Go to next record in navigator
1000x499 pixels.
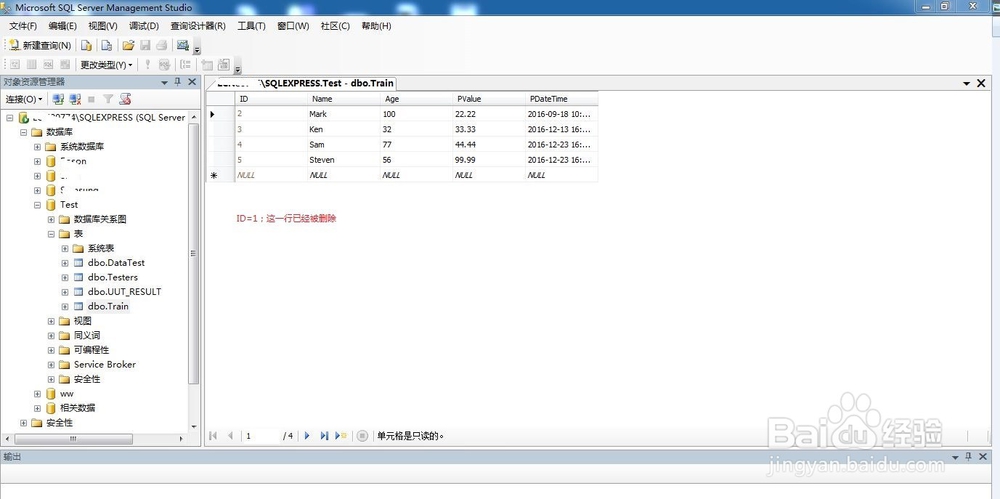point(307,436)
